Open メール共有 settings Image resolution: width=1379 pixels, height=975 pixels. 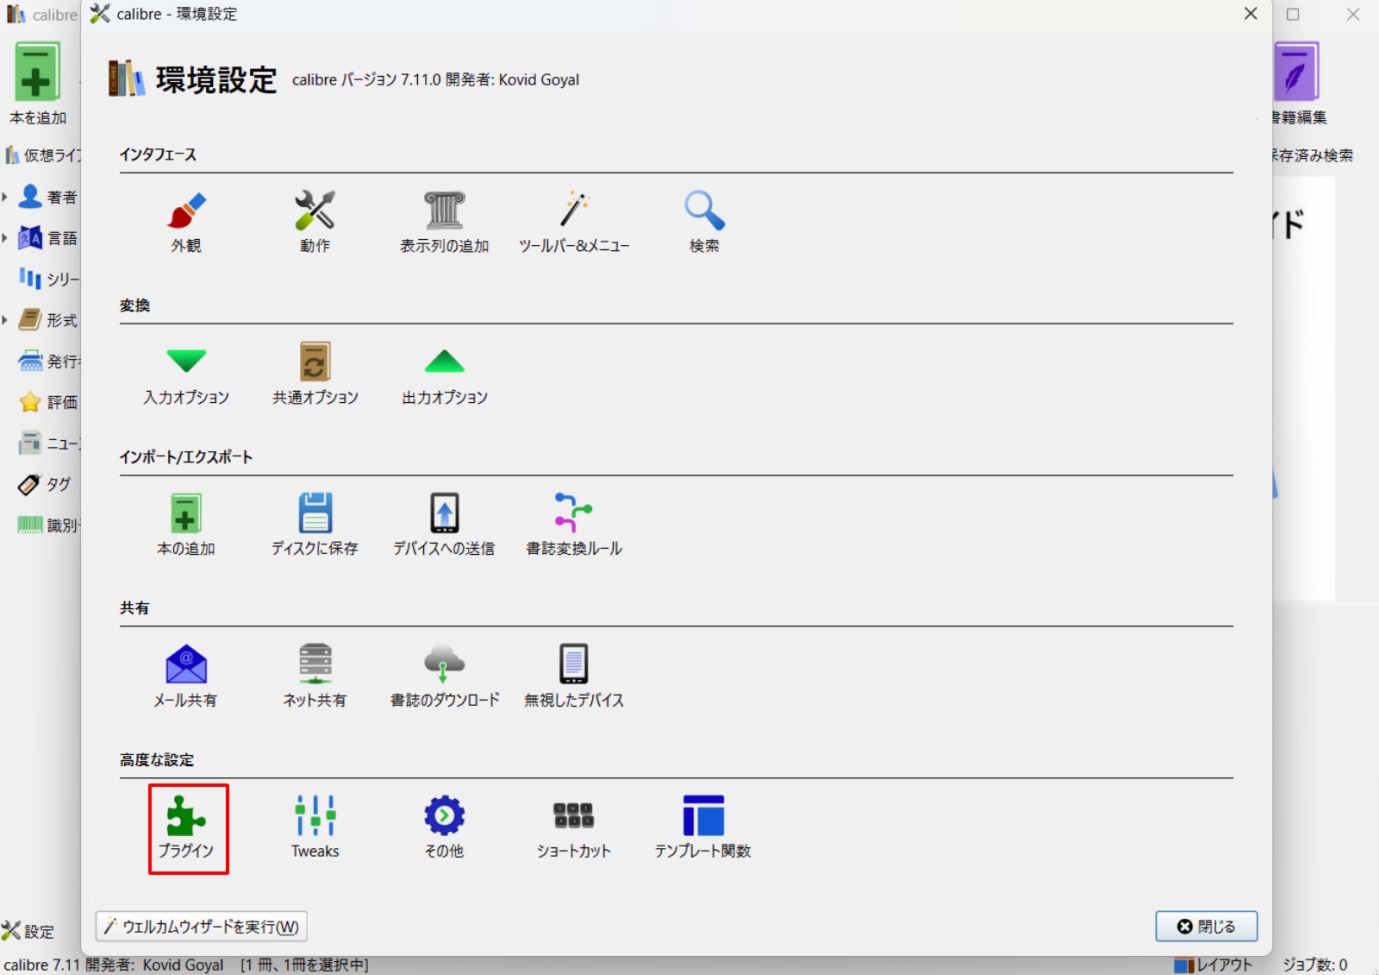point(186,677)
